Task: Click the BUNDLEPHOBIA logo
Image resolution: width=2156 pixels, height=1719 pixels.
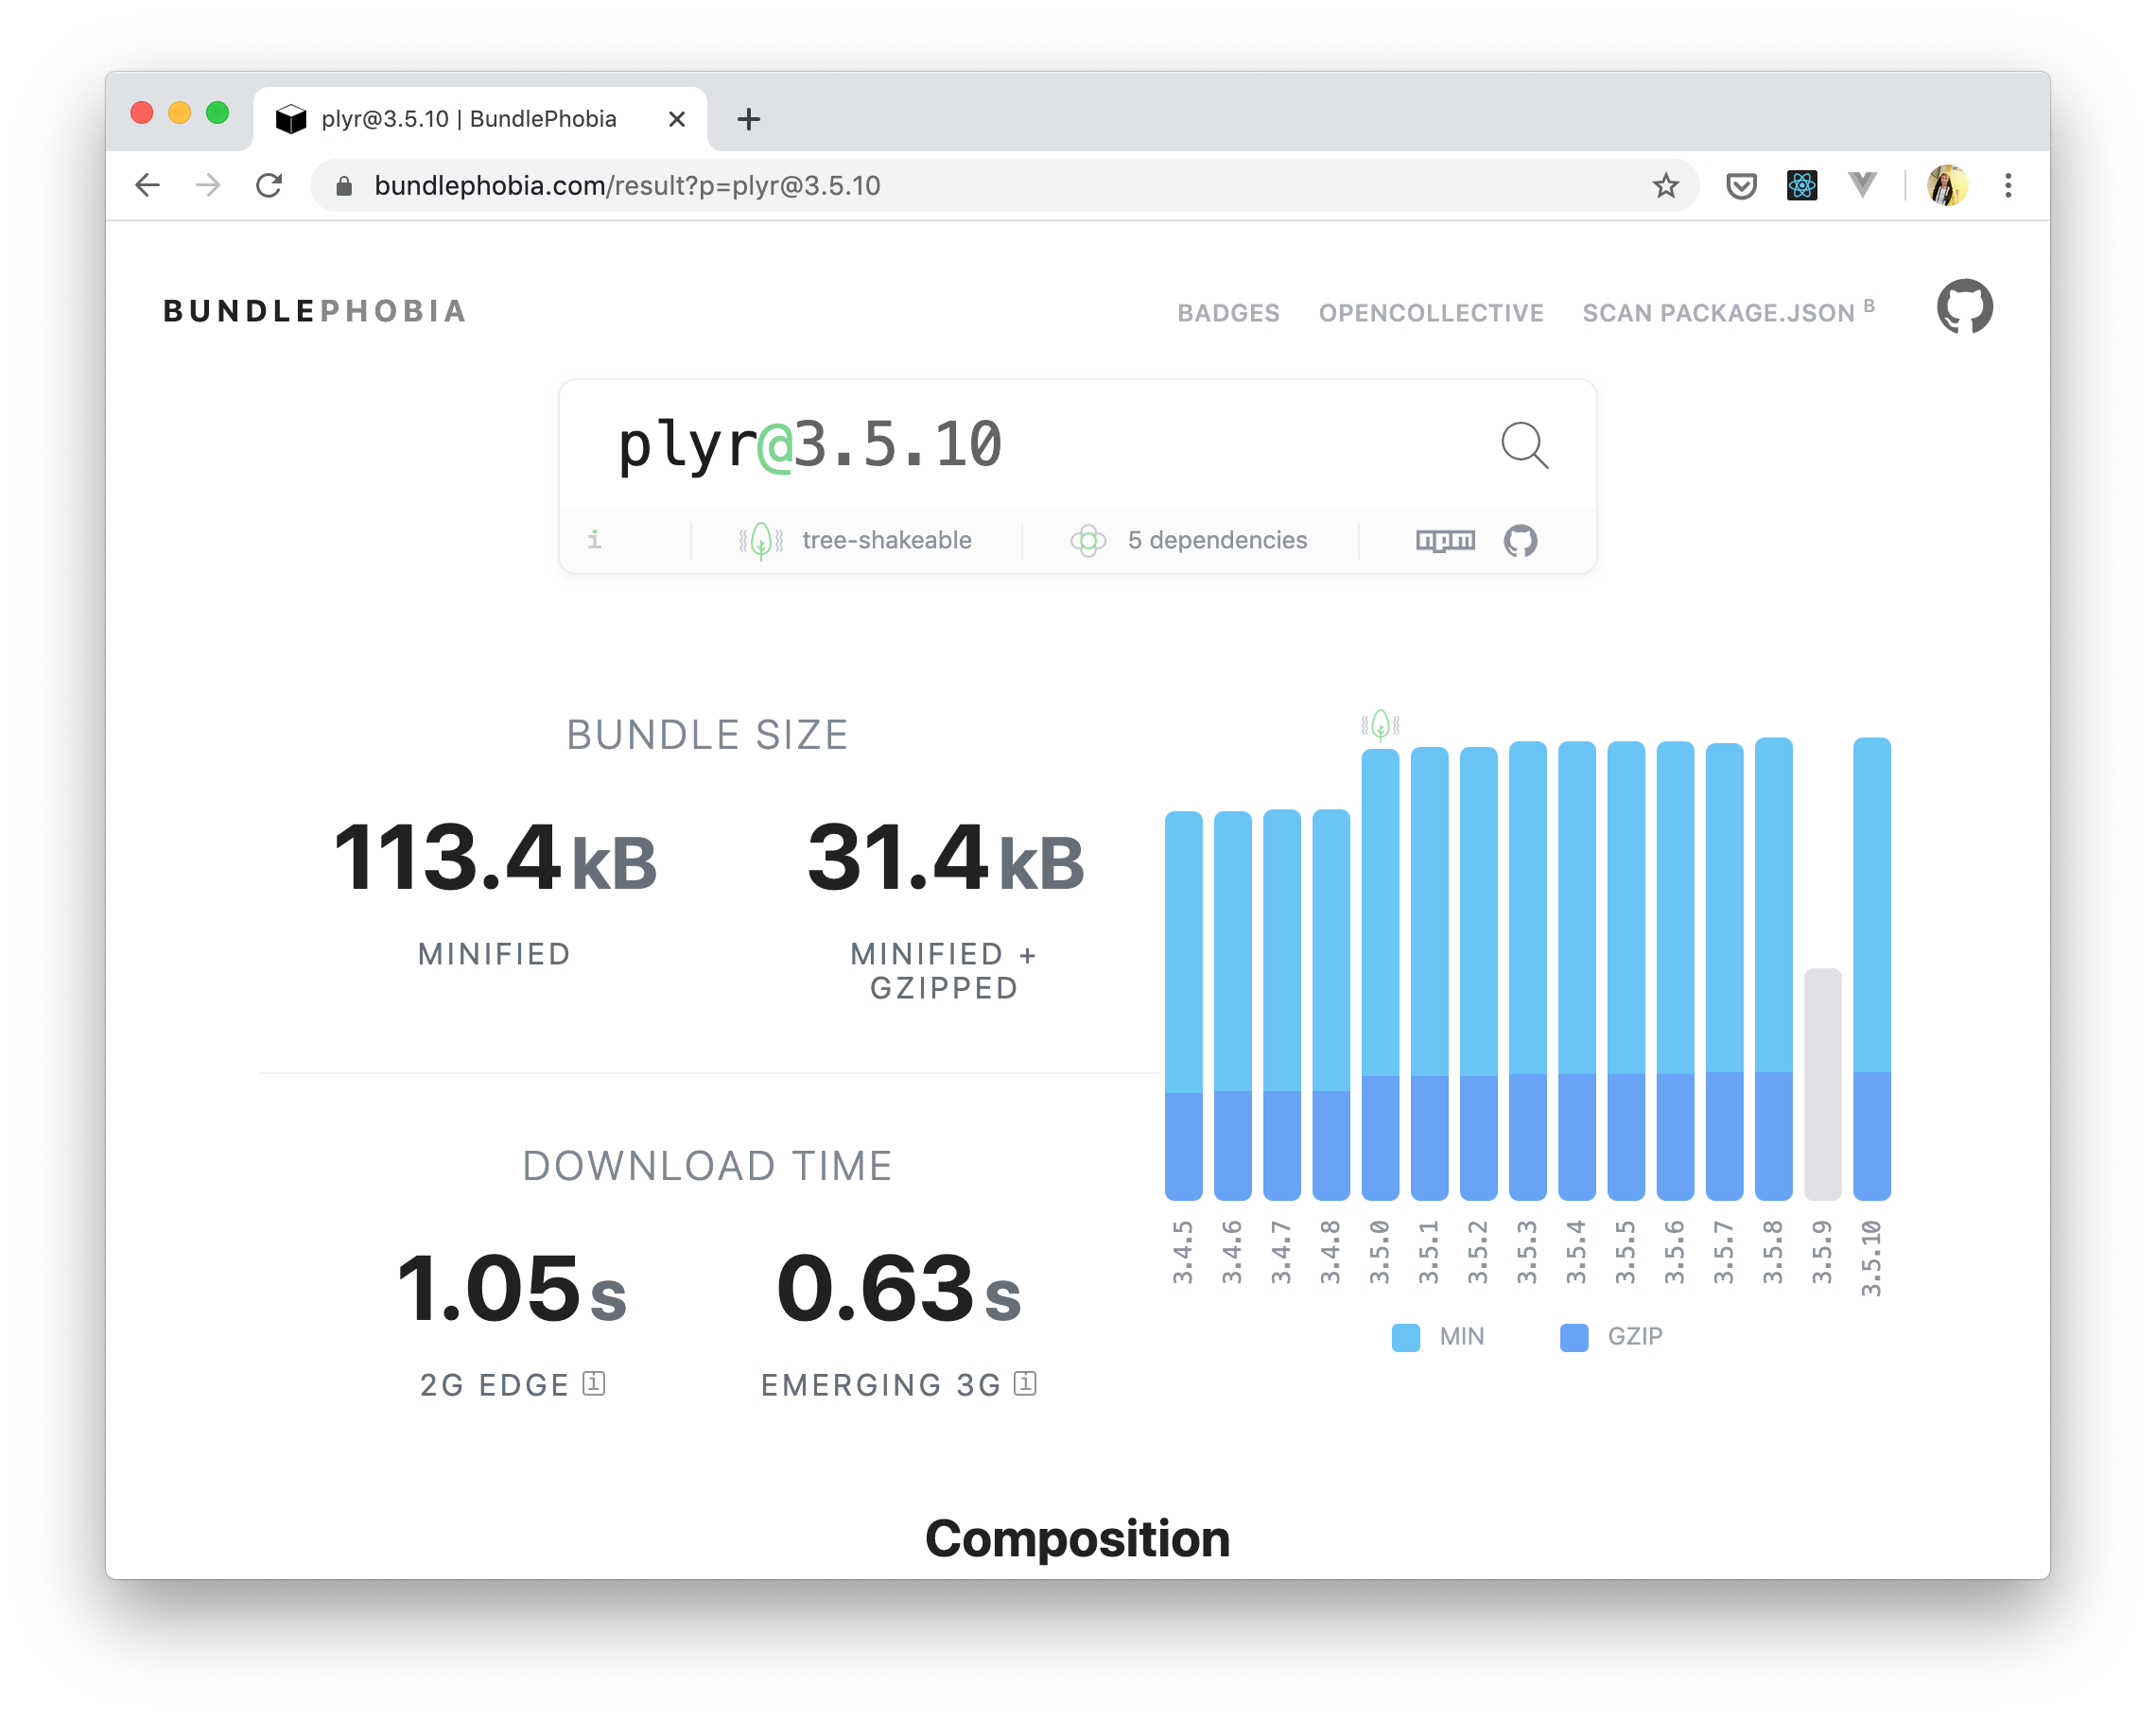Action: (315, 311)
